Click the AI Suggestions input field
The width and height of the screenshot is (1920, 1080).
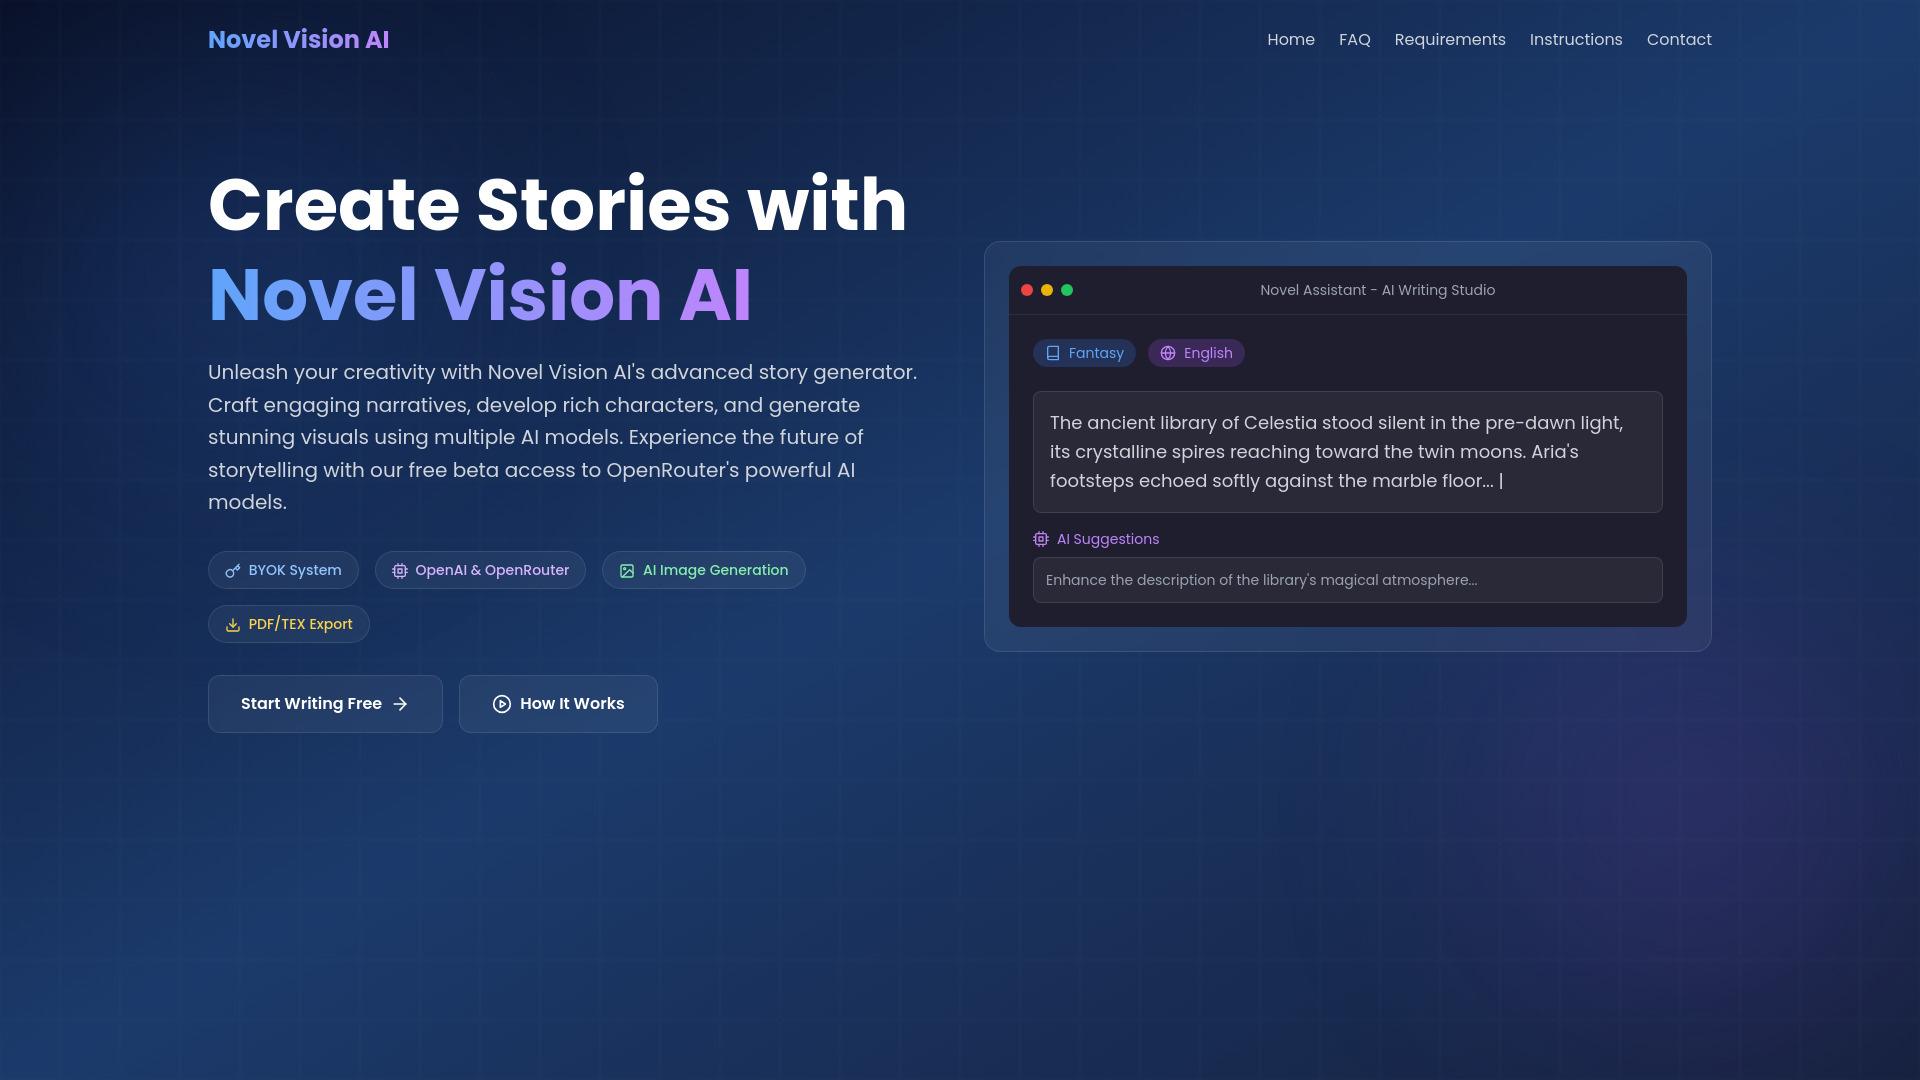pyautogui.click(x=1348, y=579)
